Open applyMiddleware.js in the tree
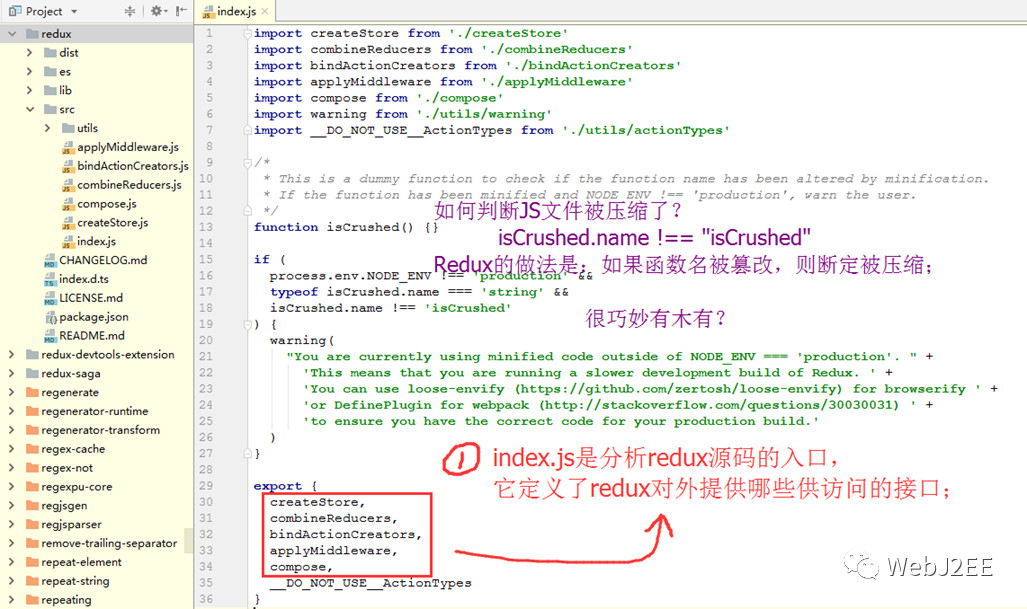This screenshot has height=609, width=1027. [x=128, y=147]
